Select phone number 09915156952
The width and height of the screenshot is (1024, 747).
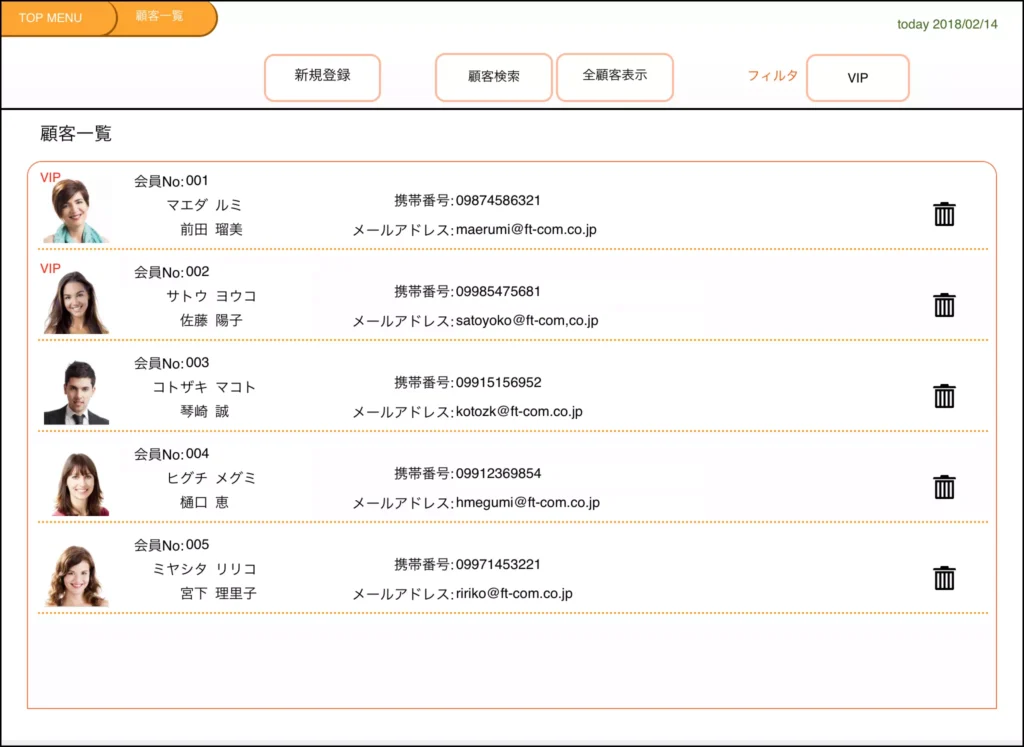pyautogui.click(x=498, y=382)
